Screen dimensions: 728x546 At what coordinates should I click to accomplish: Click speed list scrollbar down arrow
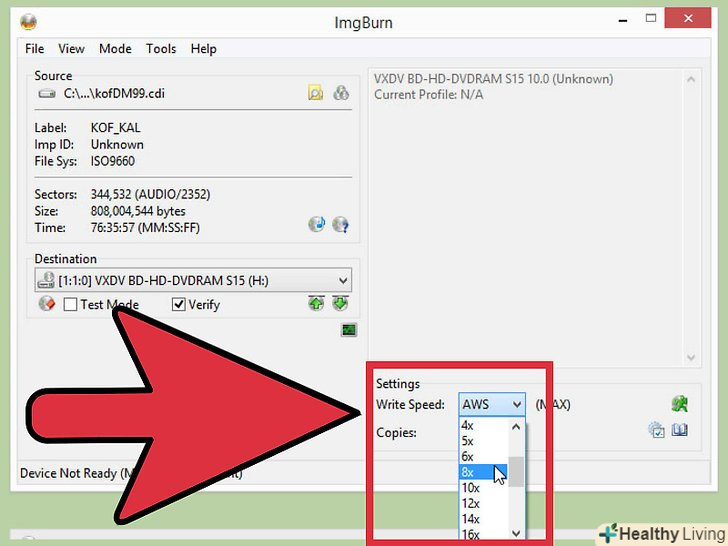516,533
